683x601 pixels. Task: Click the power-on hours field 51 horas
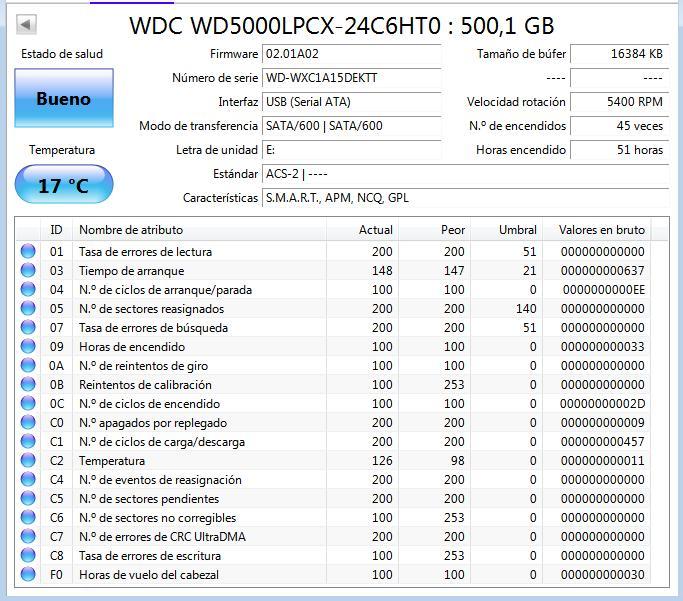coord(619,150)
